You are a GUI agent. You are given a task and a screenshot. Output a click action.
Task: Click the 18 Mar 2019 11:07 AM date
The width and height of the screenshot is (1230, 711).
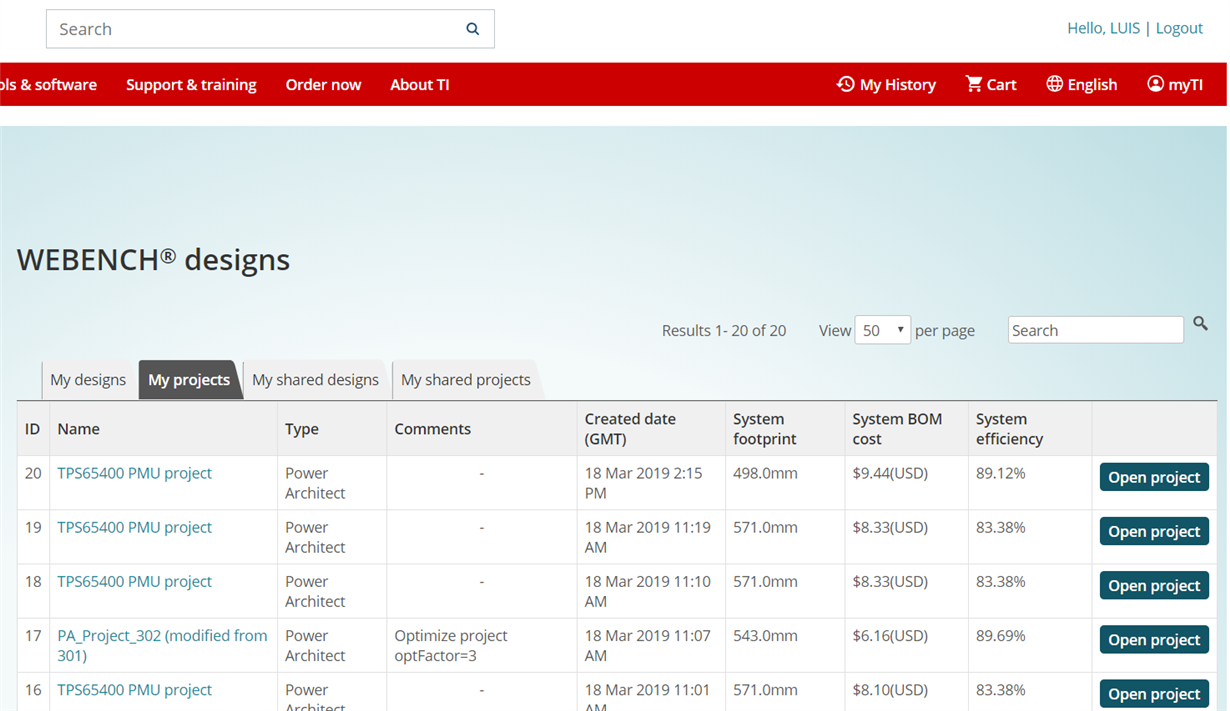[648, 645]
